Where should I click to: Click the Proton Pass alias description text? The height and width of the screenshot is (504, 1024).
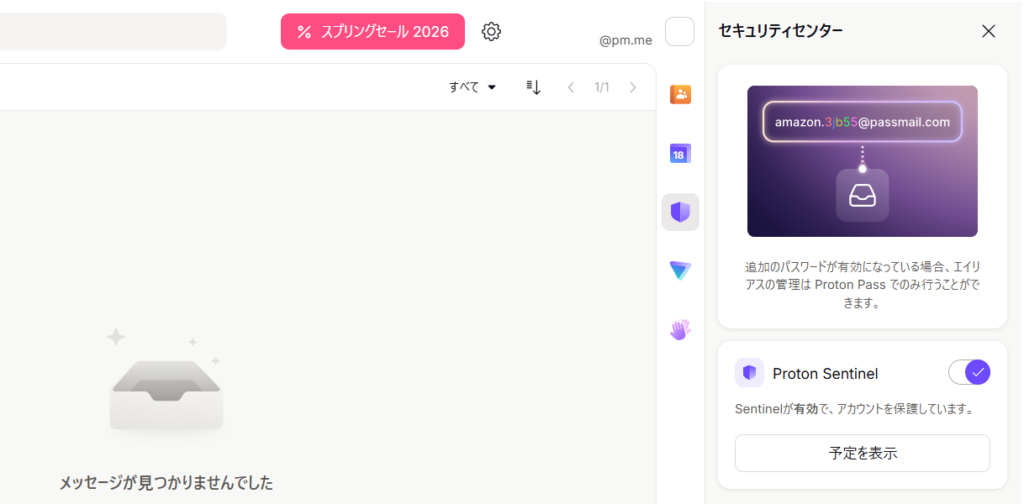pos(862,285)
